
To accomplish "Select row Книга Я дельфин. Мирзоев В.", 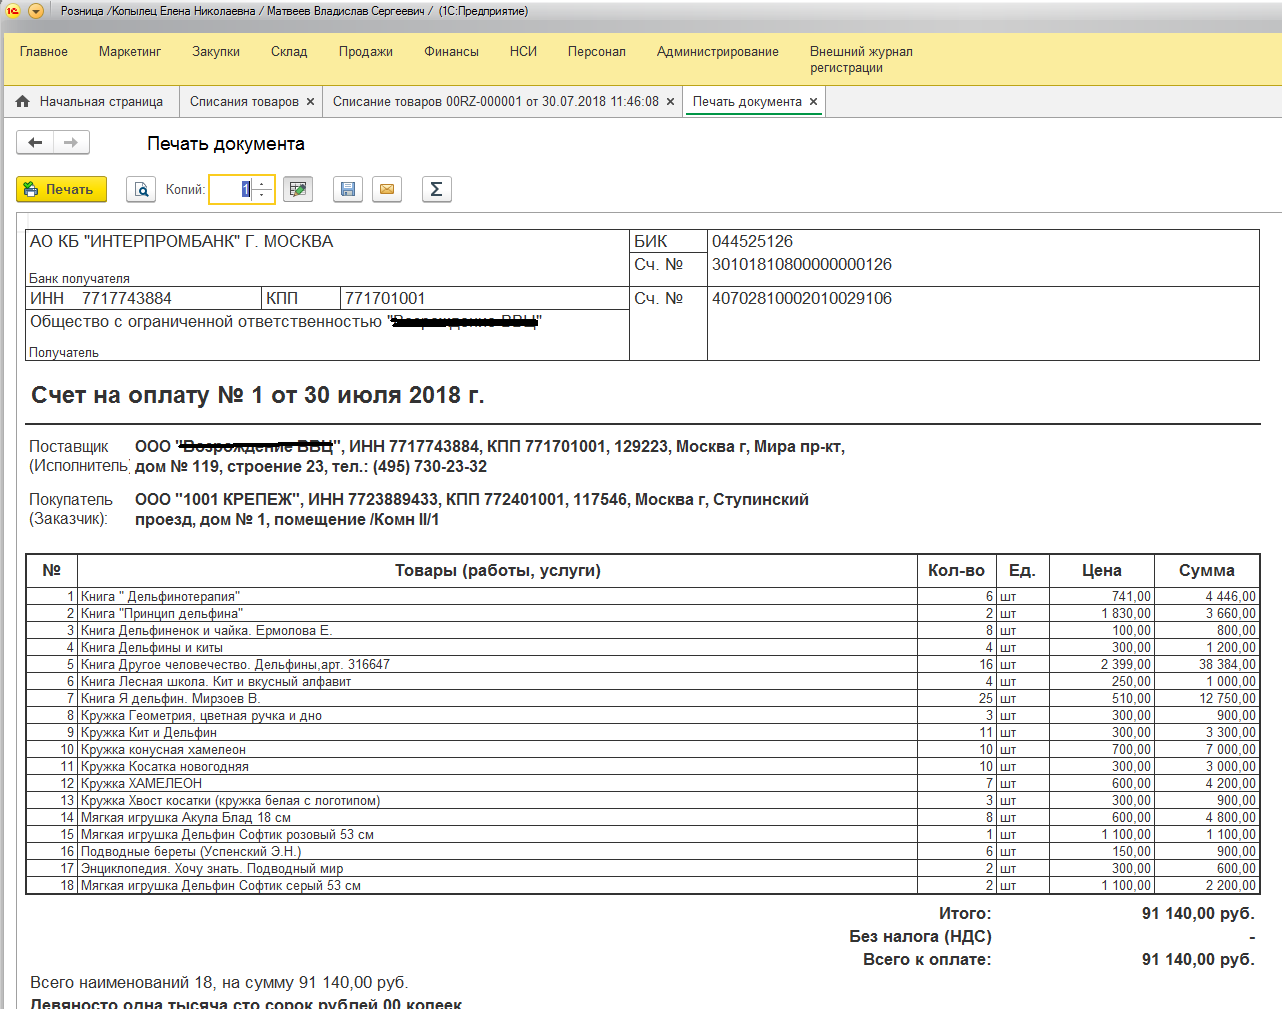I will [x=642, y=699].
